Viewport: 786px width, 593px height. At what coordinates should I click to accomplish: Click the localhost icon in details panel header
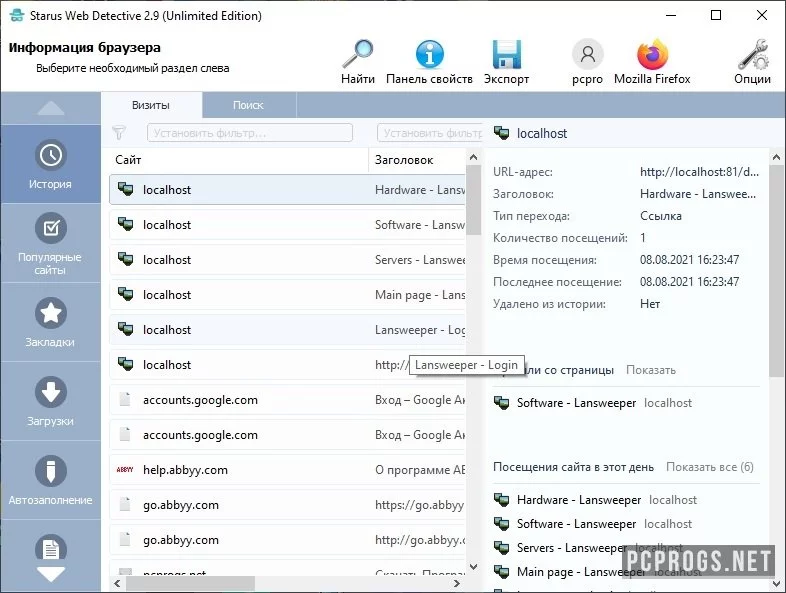(501, 133)
